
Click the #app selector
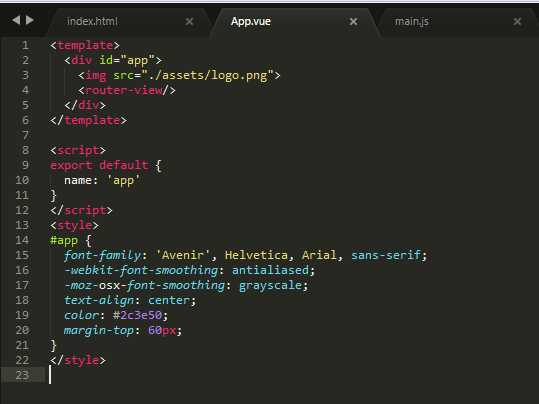coord(64,240)
